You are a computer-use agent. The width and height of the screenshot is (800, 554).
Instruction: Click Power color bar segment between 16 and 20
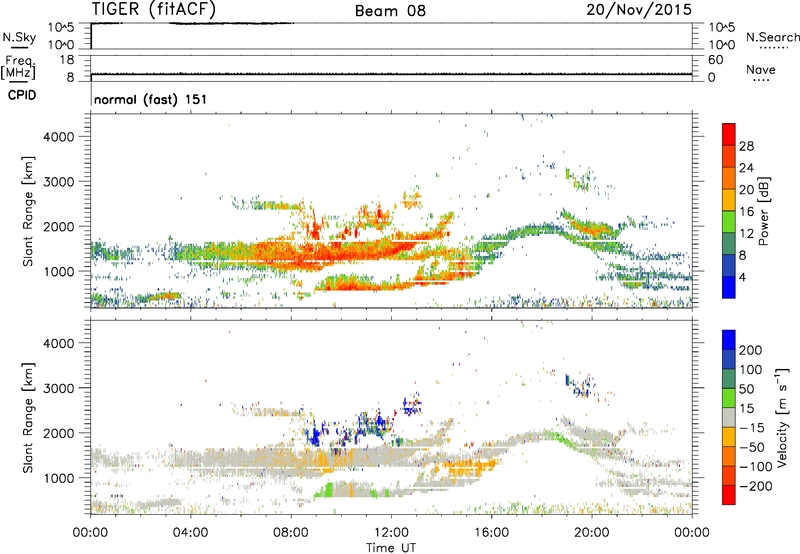click(729, 200)
